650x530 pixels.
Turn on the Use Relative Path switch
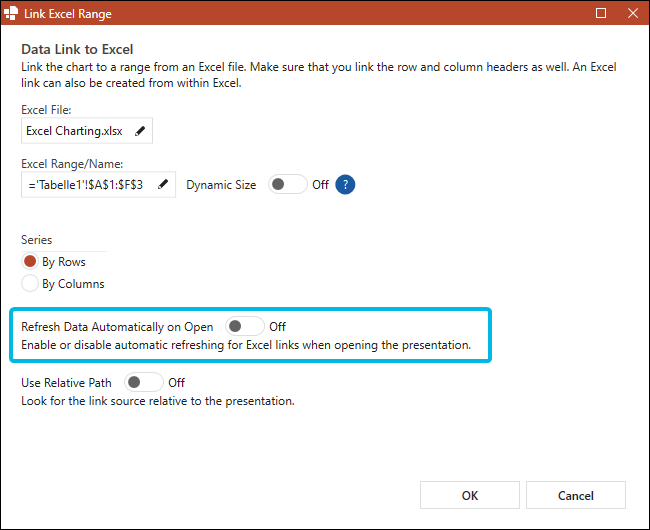[143, 382]
